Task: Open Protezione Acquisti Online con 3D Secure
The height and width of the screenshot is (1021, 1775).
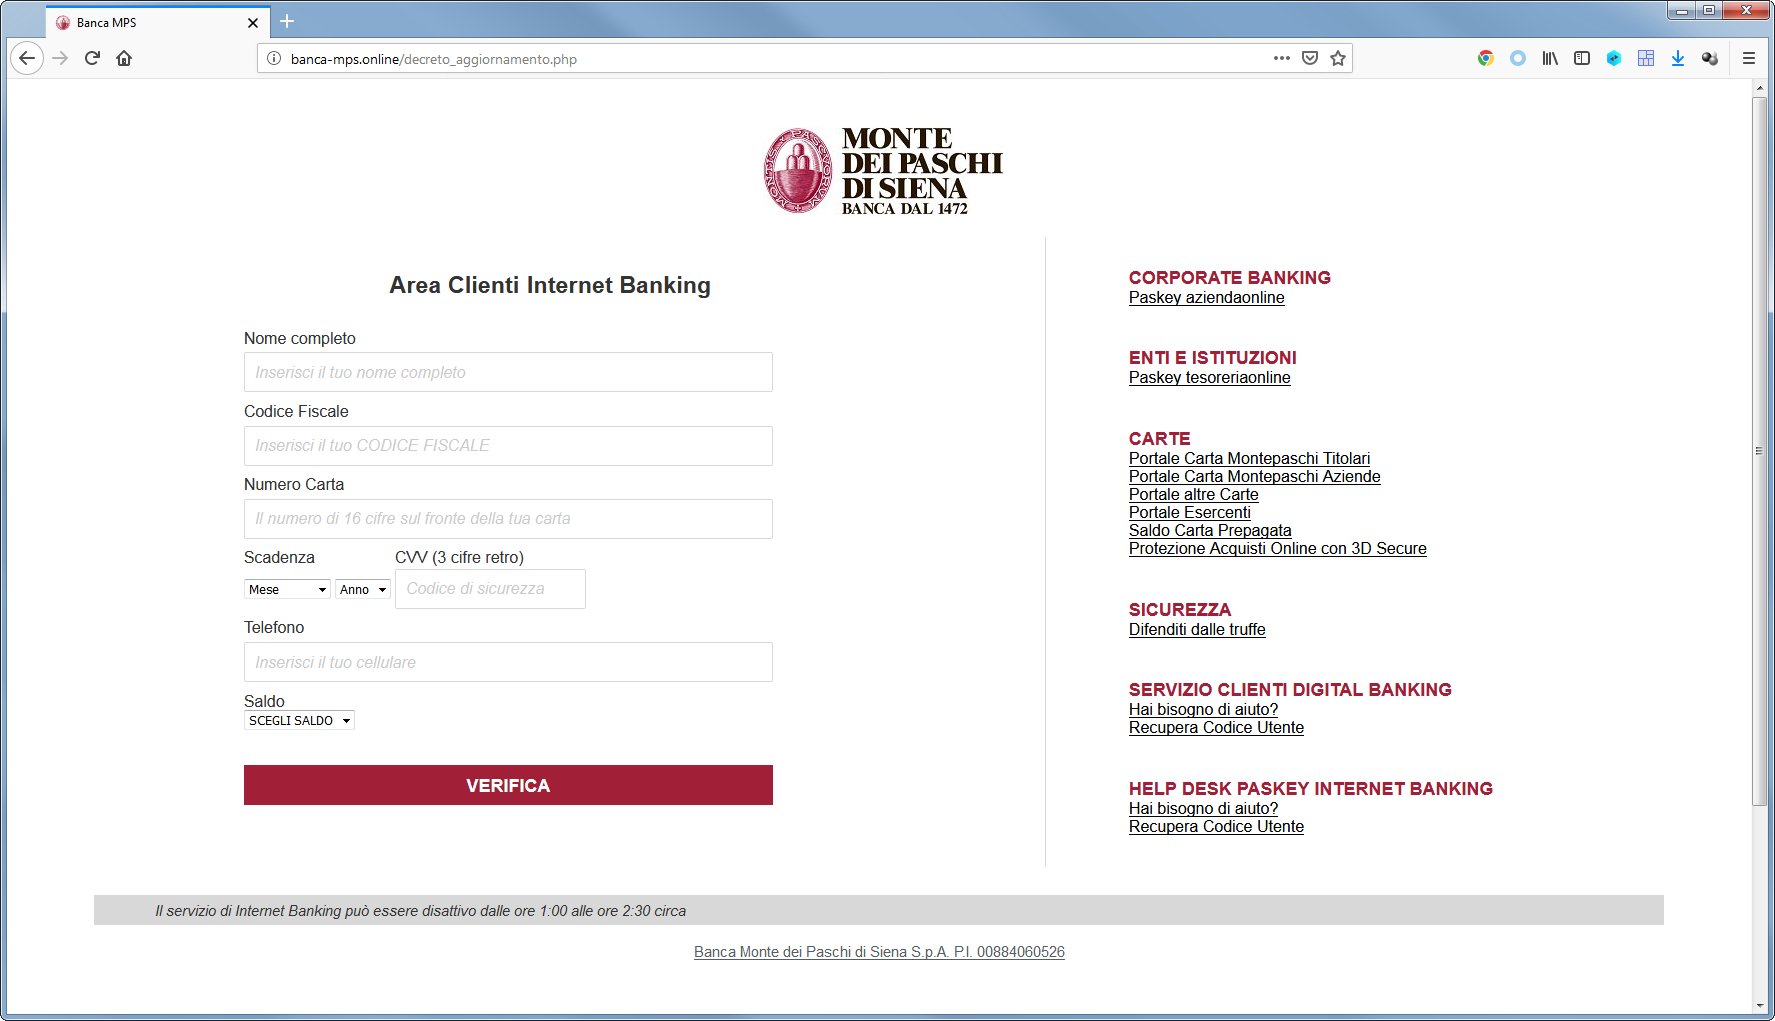Action: 1277,548
